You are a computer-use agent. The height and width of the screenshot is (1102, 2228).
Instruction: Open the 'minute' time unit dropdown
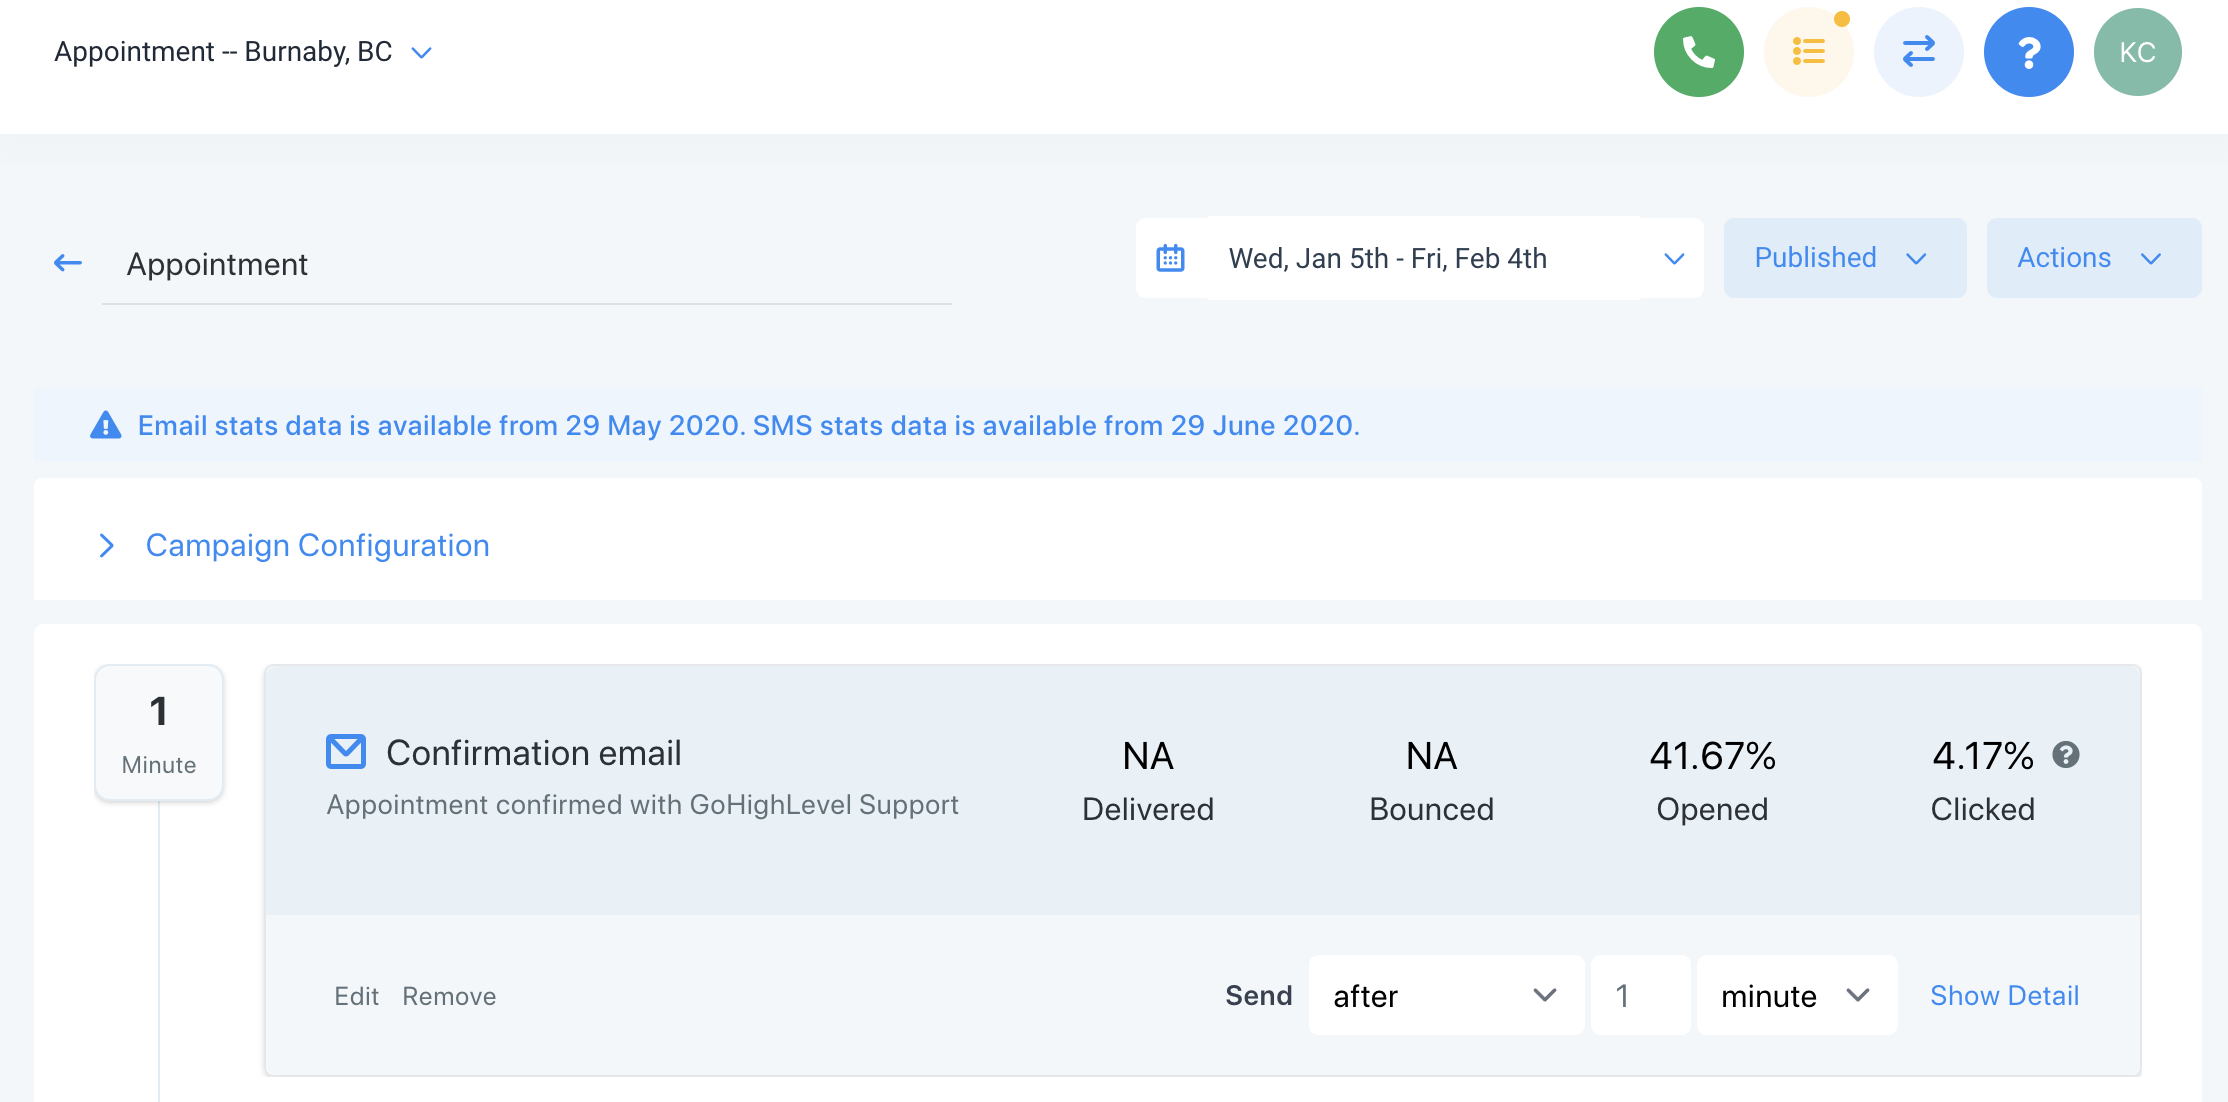[x=1795, y=996]
